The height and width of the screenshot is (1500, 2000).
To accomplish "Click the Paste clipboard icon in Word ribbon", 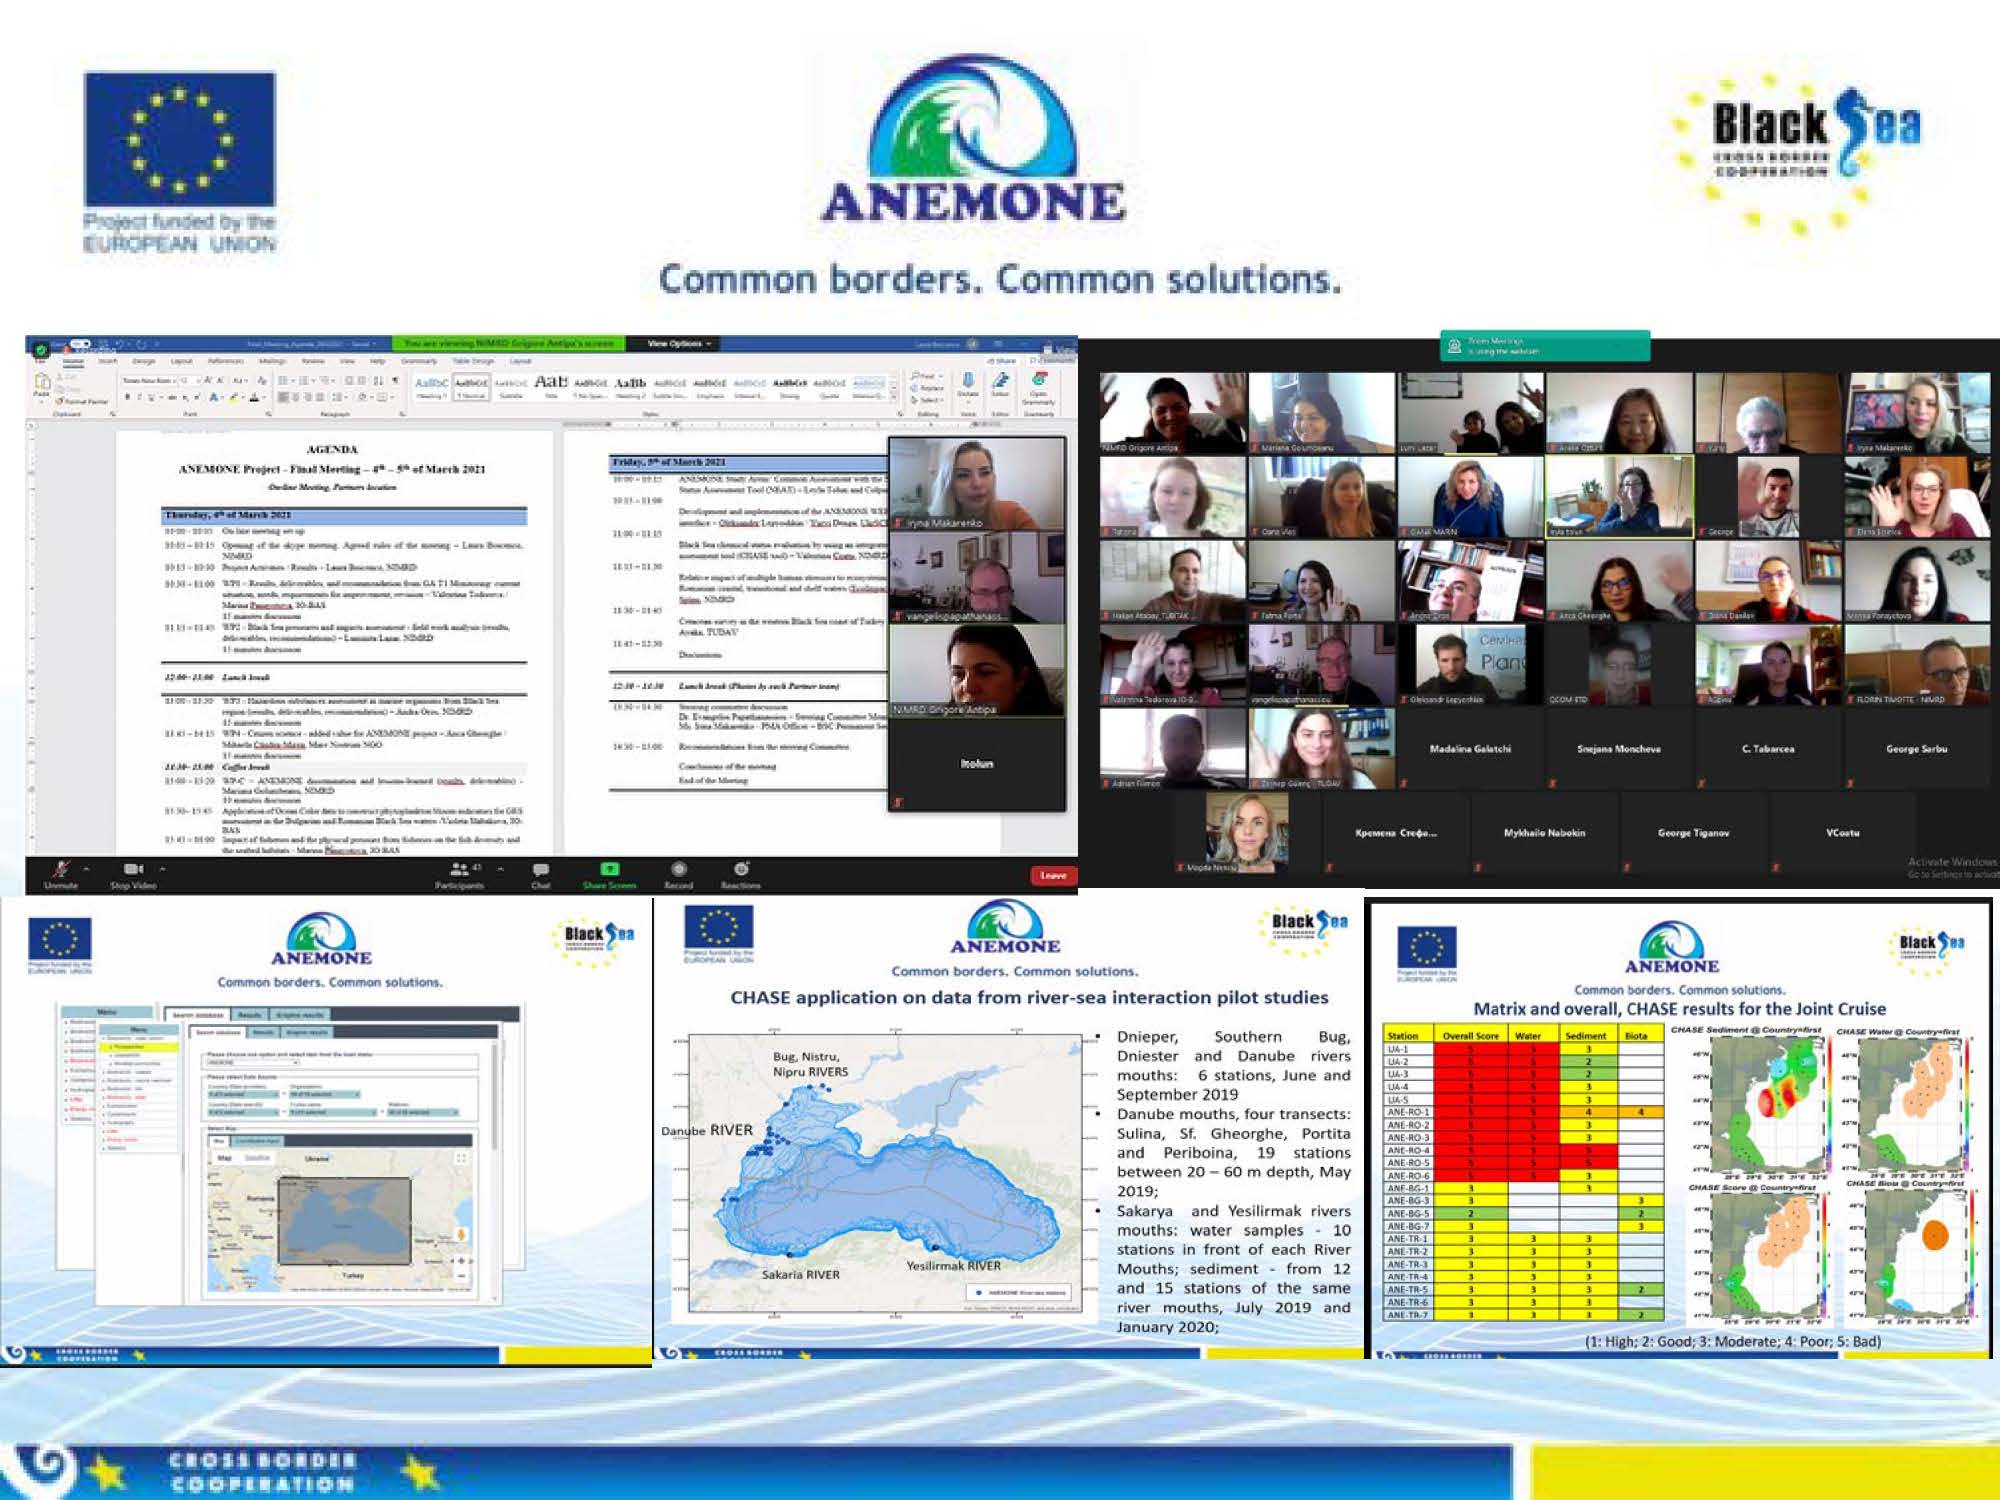I will click(x=42, y=382).
